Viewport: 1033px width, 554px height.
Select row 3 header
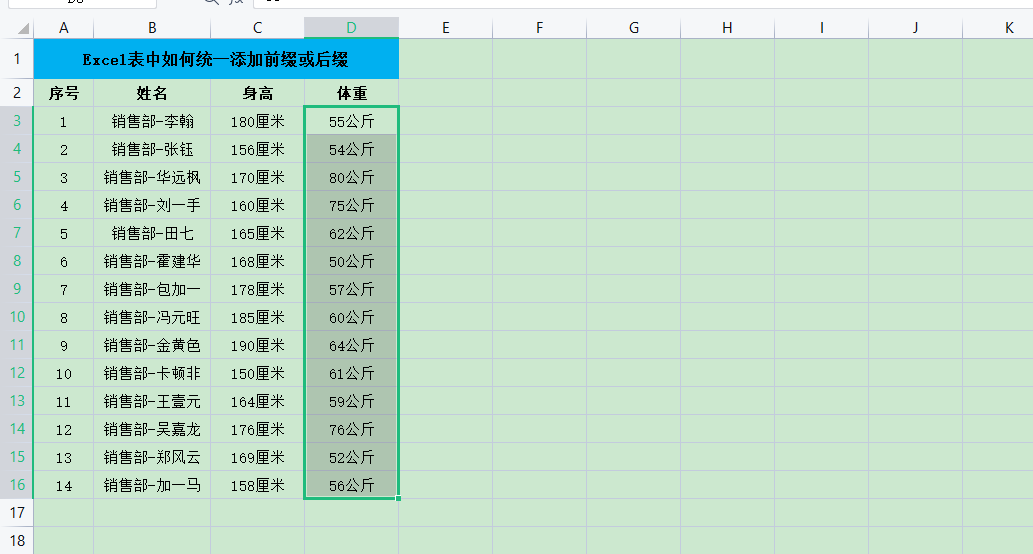pyautogui.click(x=16, y=121)
